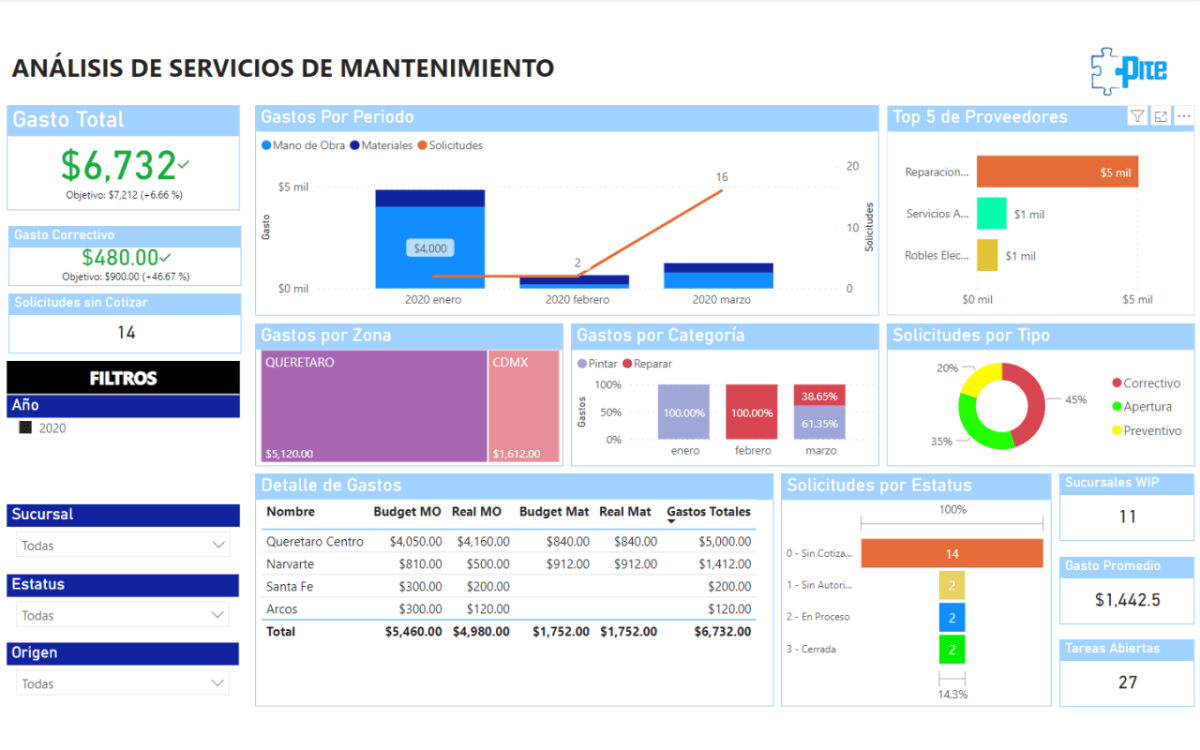Sort the table by Gastos Totales column
Viewport: 1200px width, 750px height.
(x=708, y=511)
